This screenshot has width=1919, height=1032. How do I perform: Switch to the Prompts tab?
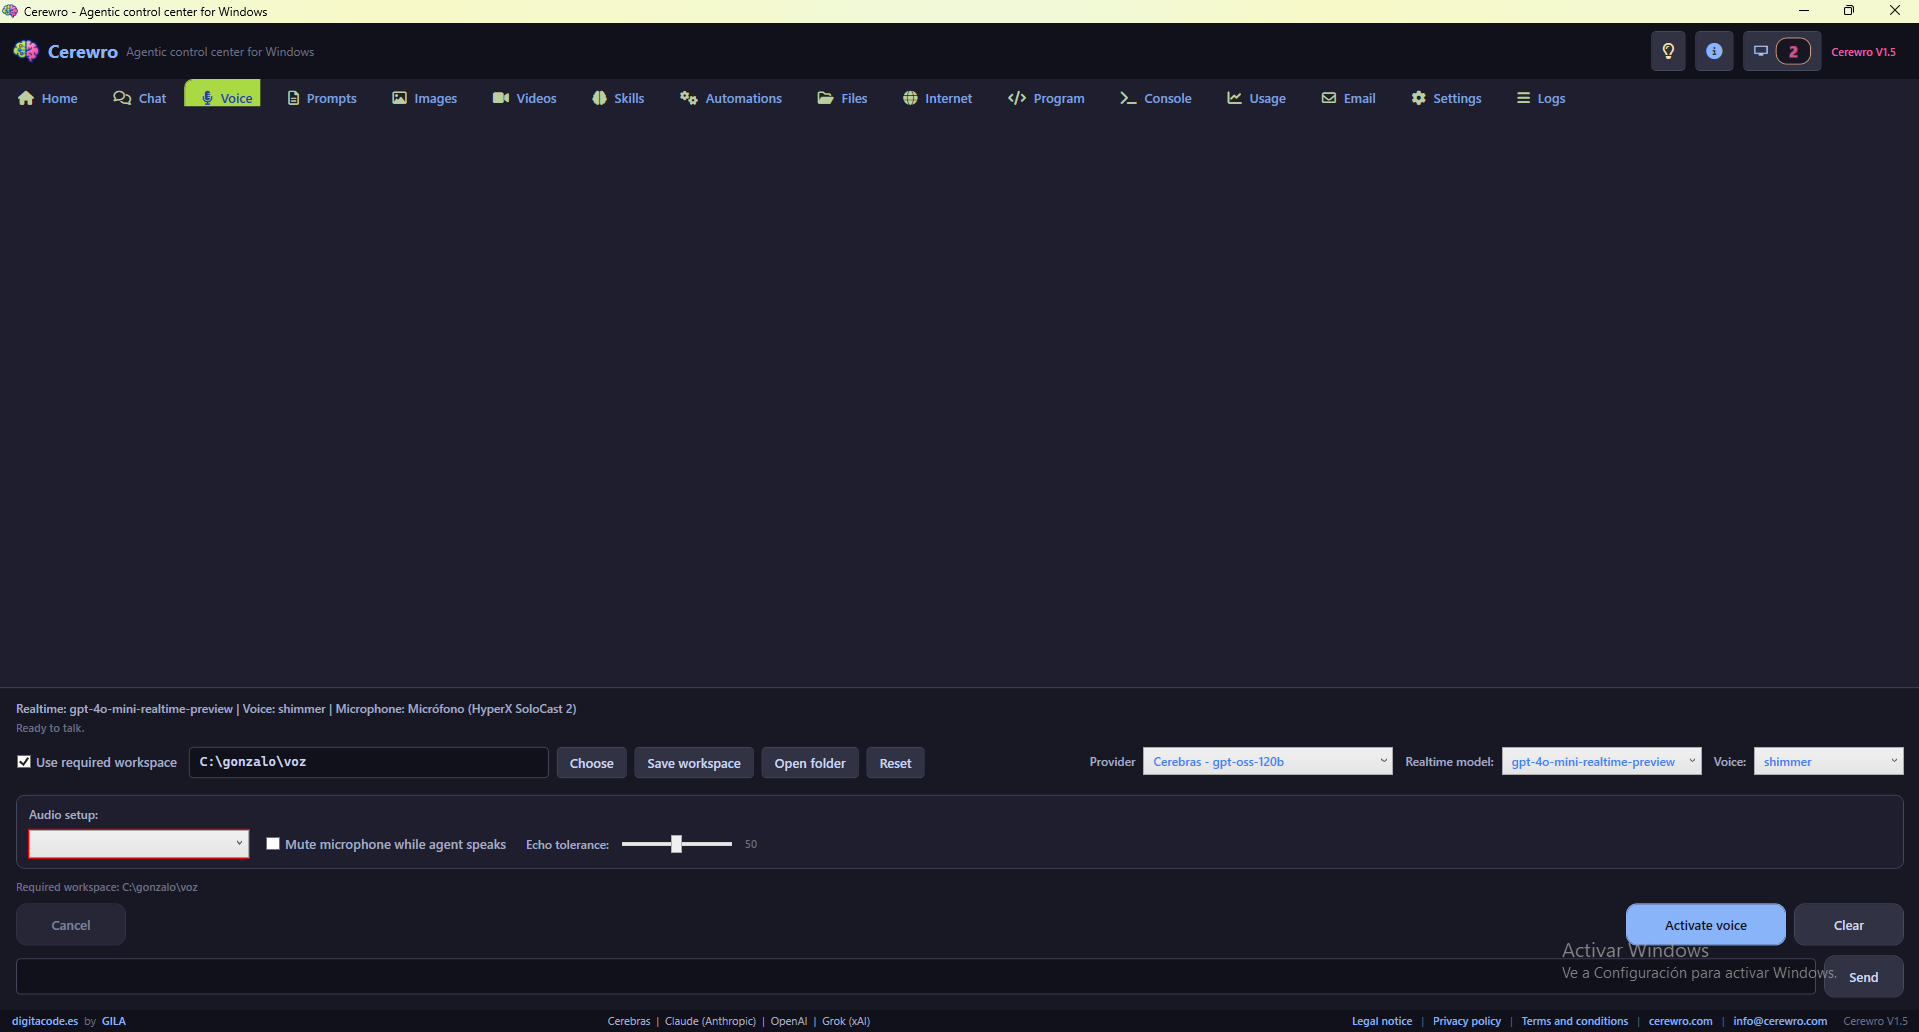[x=321, y=98]
